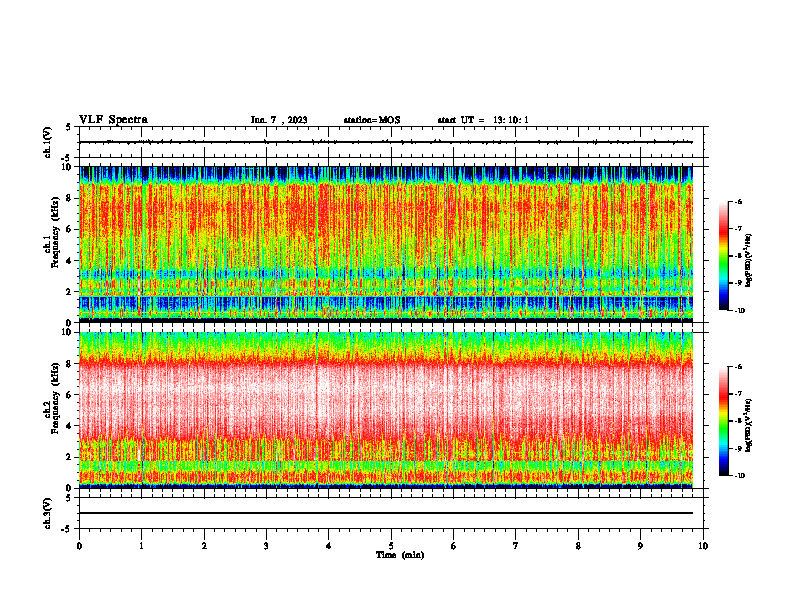
Task: Click the "8" kHz tick on ch.1 axis
Action: pyautogui.click(x=70, y=198)
